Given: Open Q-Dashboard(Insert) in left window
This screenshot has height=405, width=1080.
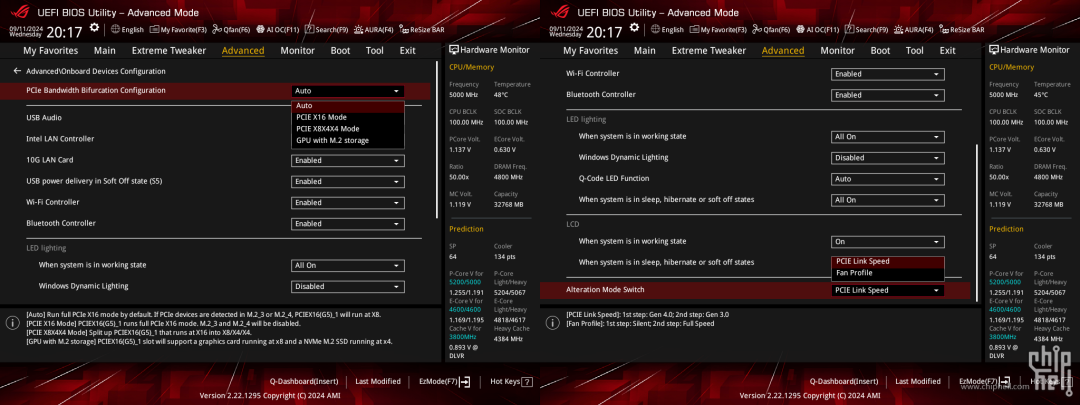Looking at the screenshot, I should tap(304, 381).
